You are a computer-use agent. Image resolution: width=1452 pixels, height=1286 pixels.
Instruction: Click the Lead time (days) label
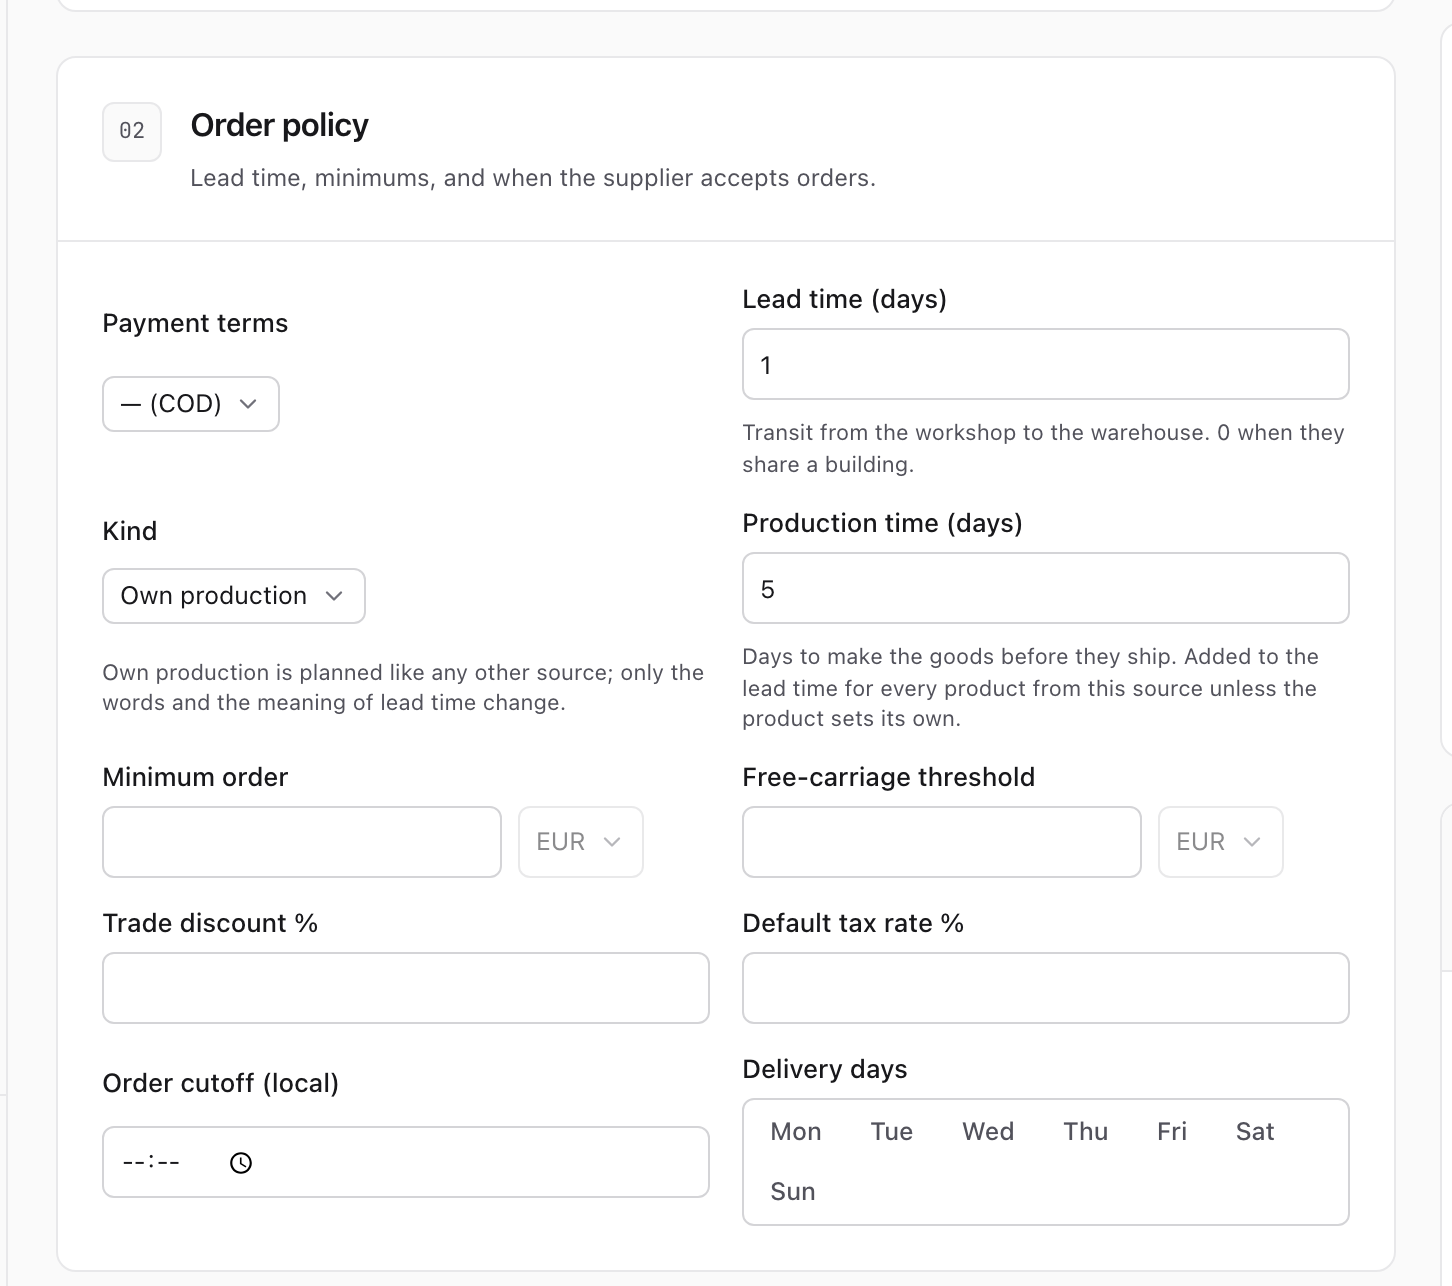(x=845, y=299)
